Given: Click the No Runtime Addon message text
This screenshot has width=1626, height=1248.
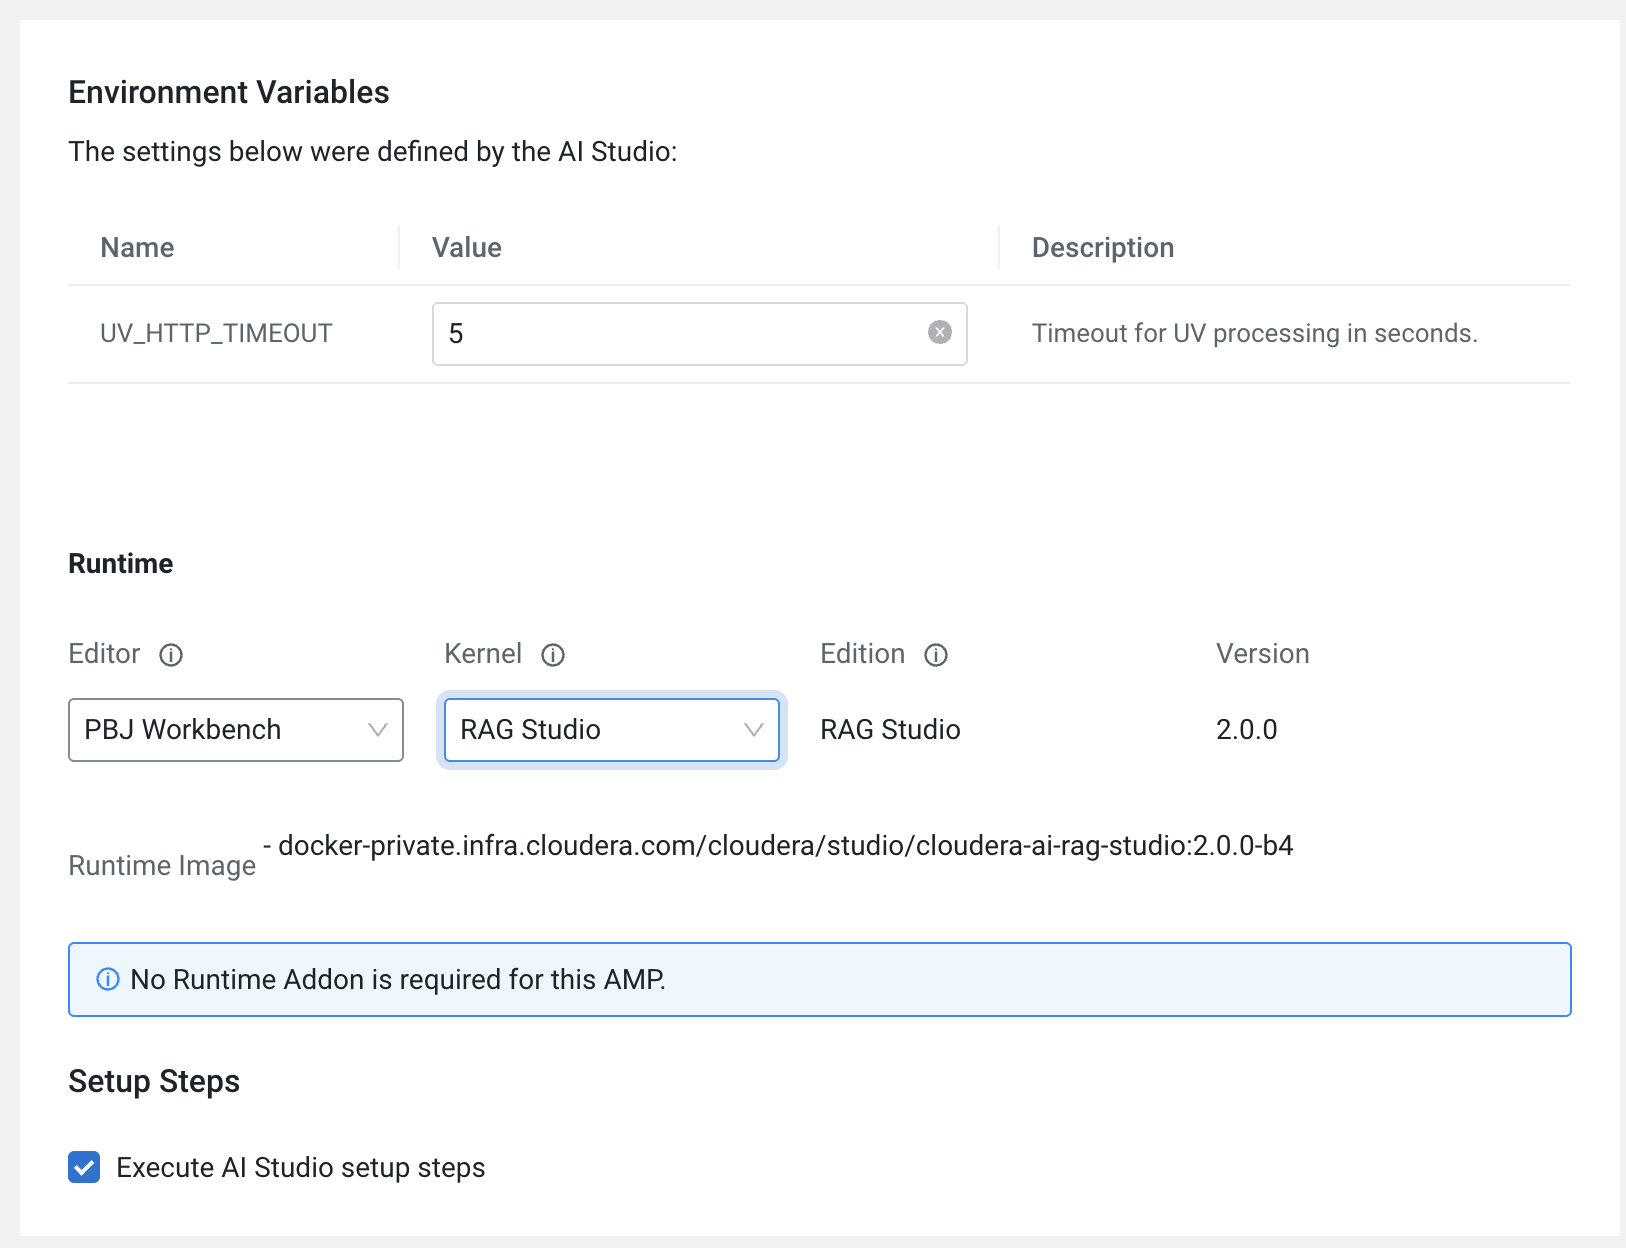Looking at the screenshot, I should [398, 979].
